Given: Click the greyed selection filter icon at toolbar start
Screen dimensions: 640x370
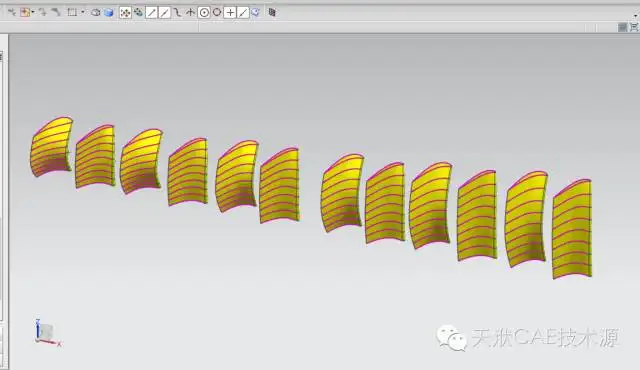Looking at the screenshot, I should [x=12, y=13].
